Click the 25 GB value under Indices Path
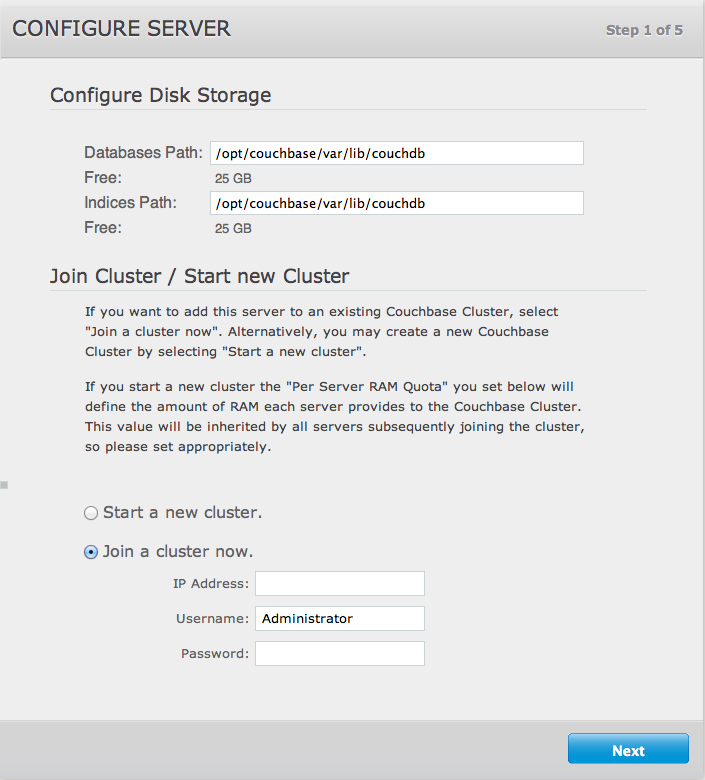 coord(233,228)
